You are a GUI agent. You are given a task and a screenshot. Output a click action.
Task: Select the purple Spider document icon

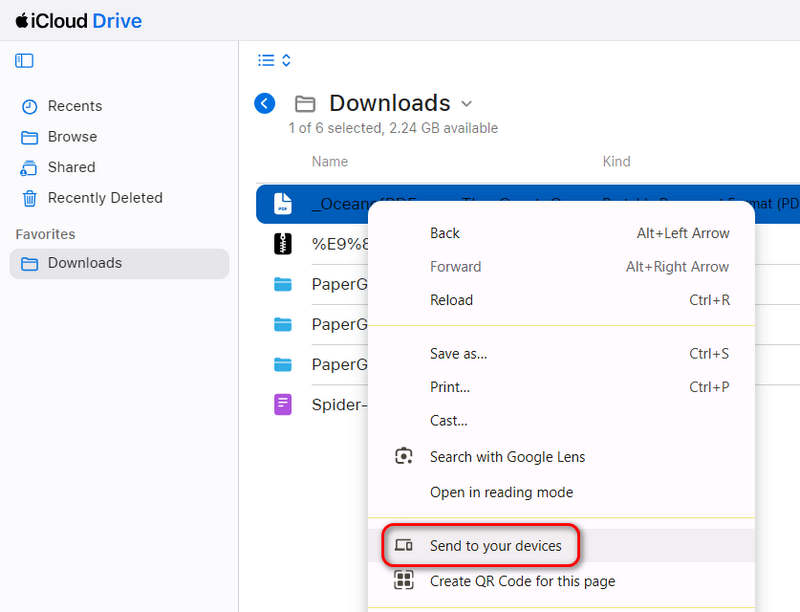click(283, 405)
